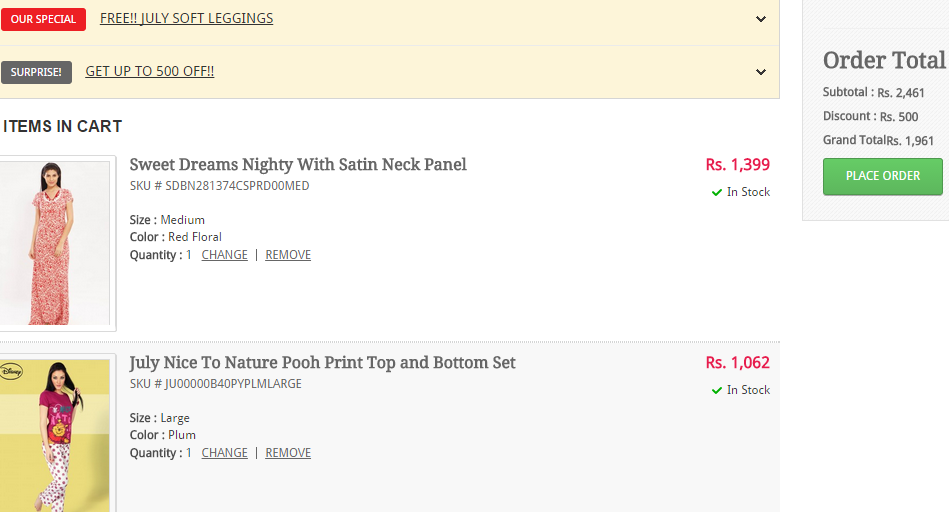Screen dimensions: 949x512
Task: Click green In Stock checkmark for Pooh set
Action: (717, 390)
